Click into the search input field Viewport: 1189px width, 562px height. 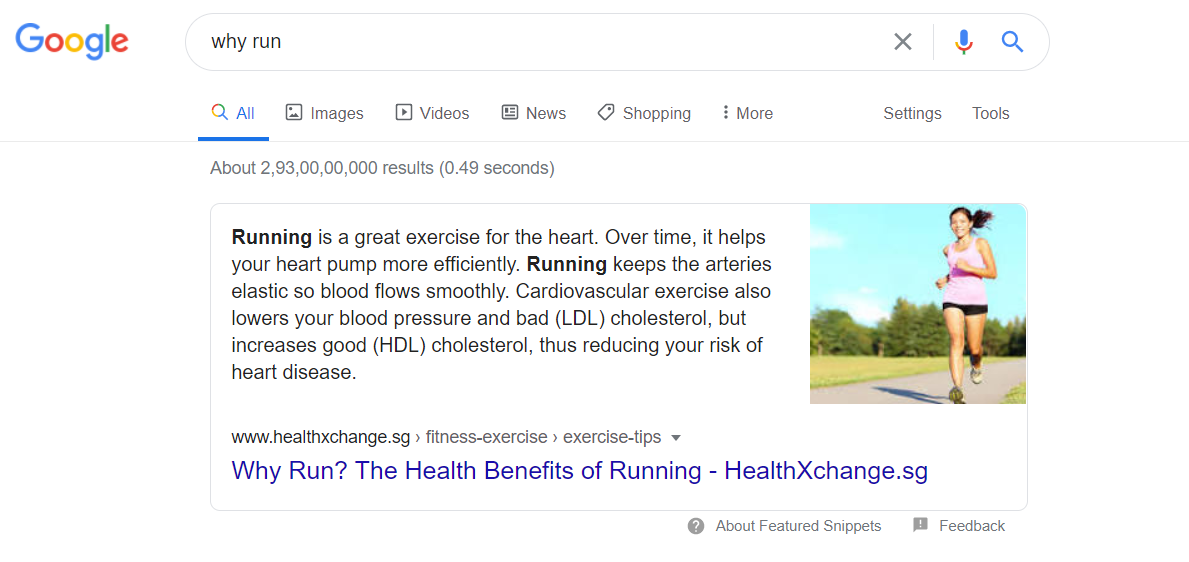(x=540, y=42)
